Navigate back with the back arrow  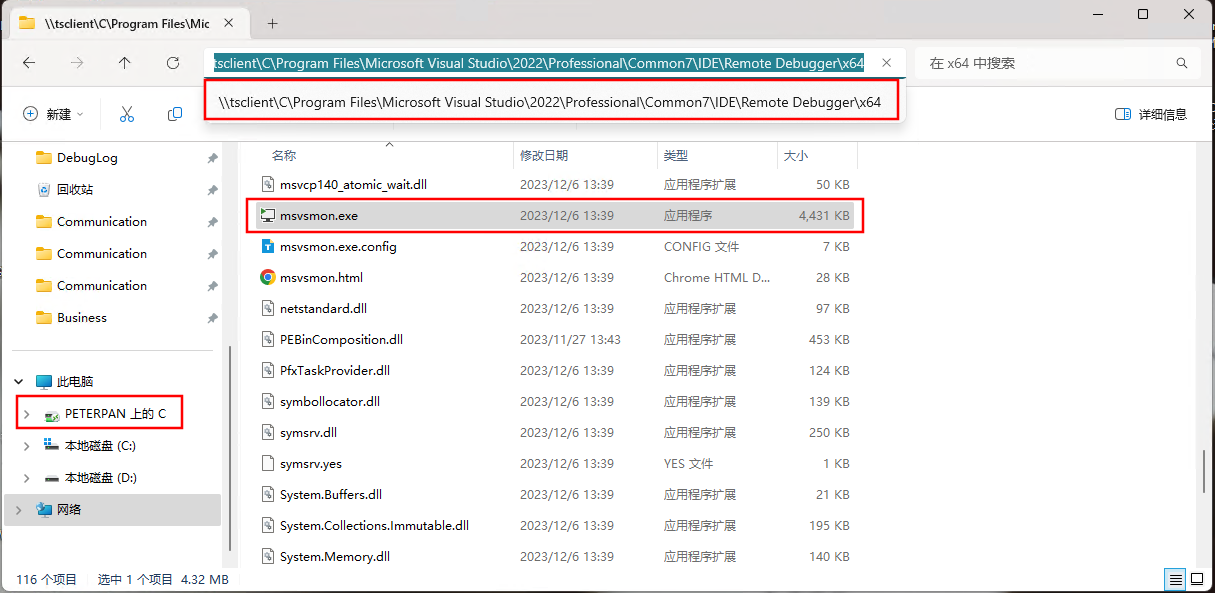pyautogui.click(x=29, y=63)
